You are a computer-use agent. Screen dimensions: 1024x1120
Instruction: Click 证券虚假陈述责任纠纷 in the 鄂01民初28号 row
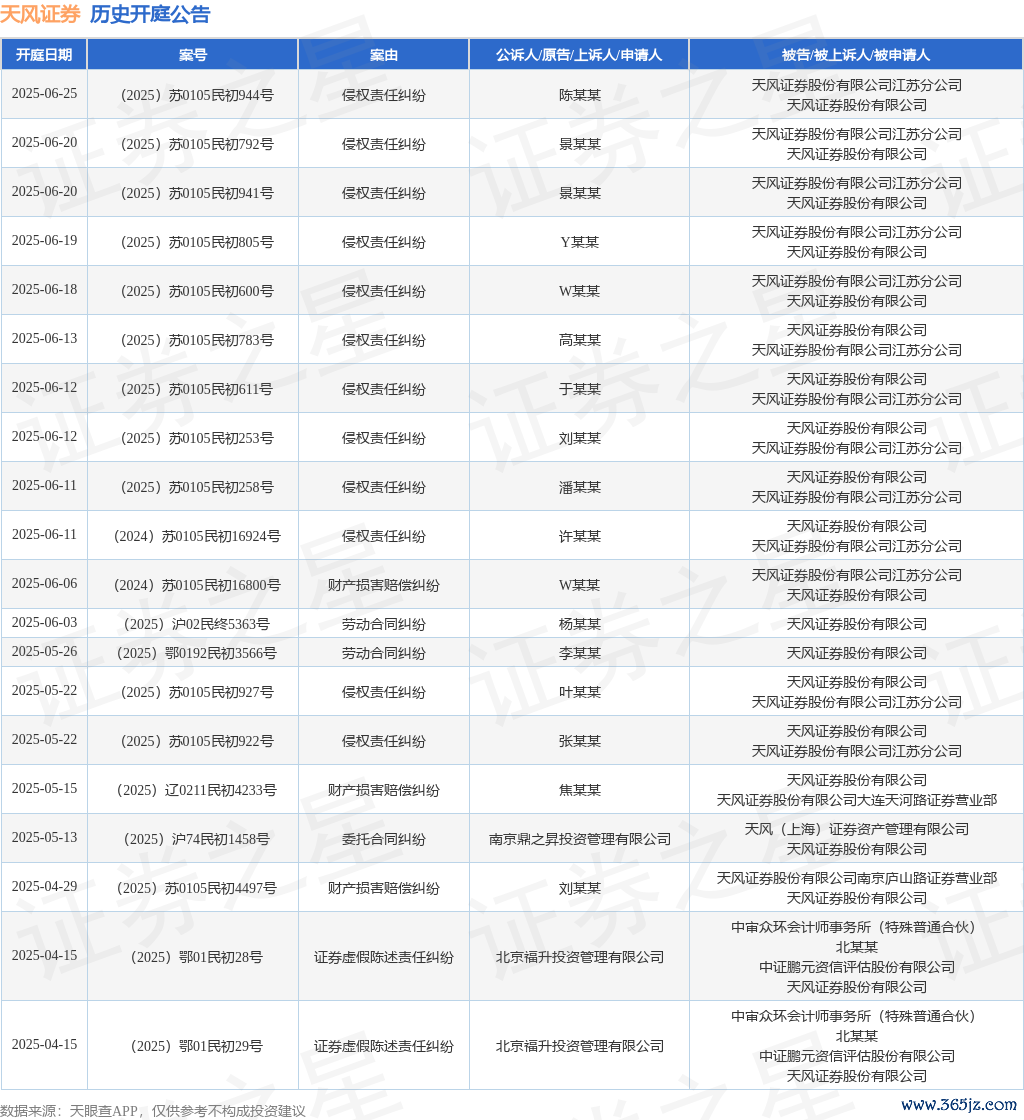pyautogui.click(x=383, y=957)
